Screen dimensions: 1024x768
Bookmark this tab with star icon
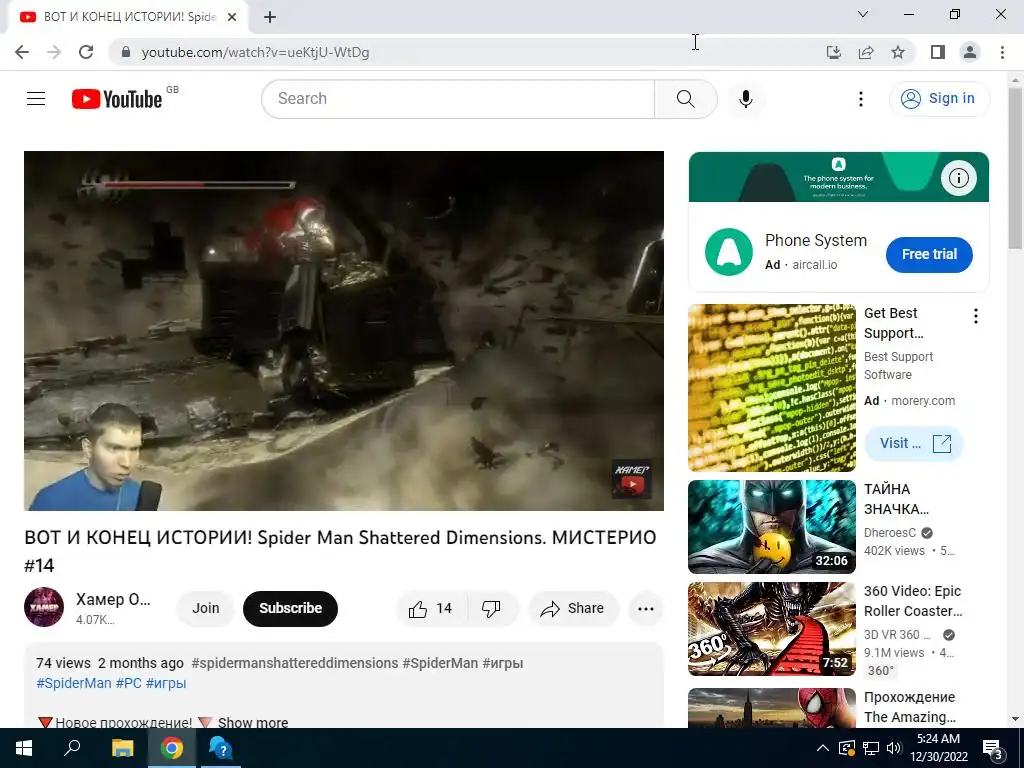coord(898,52)
